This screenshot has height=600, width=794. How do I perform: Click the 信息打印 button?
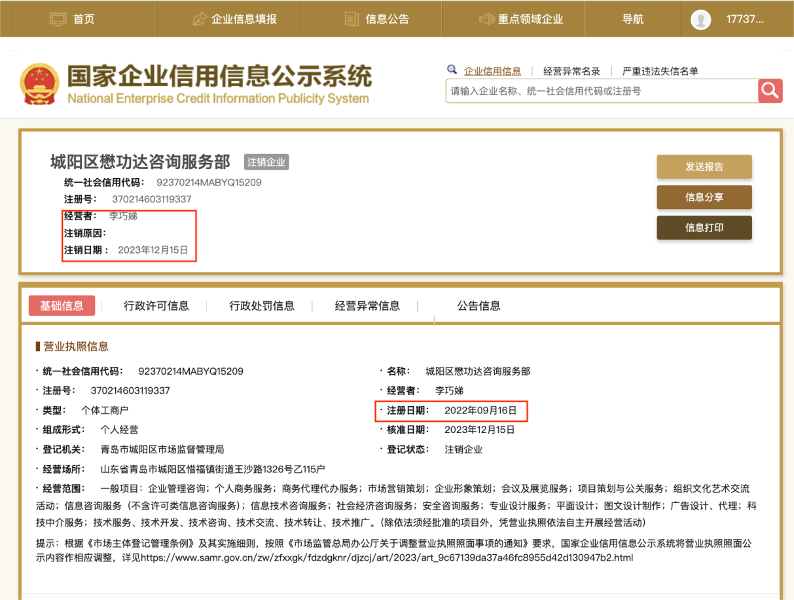coord(704,228)
